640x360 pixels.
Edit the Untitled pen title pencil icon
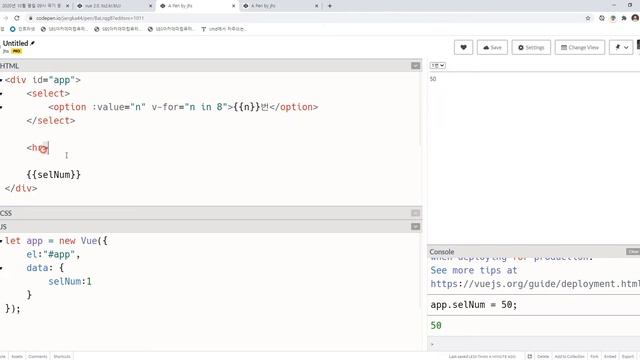coord(33,43)
